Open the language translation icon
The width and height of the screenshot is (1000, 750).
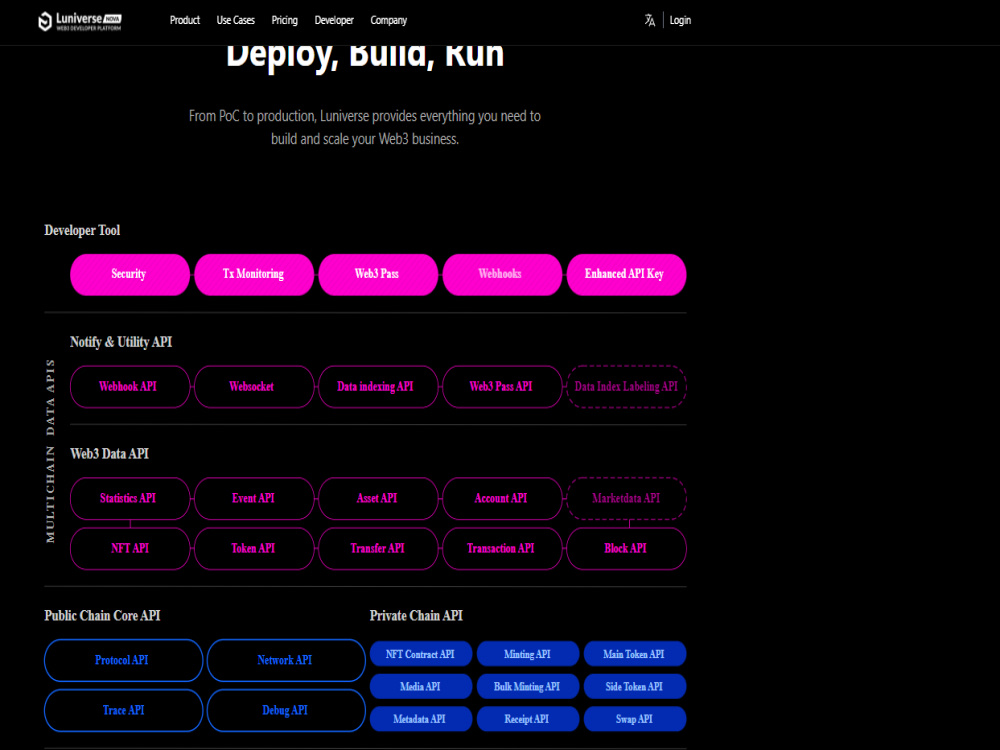tap(649, 20)
